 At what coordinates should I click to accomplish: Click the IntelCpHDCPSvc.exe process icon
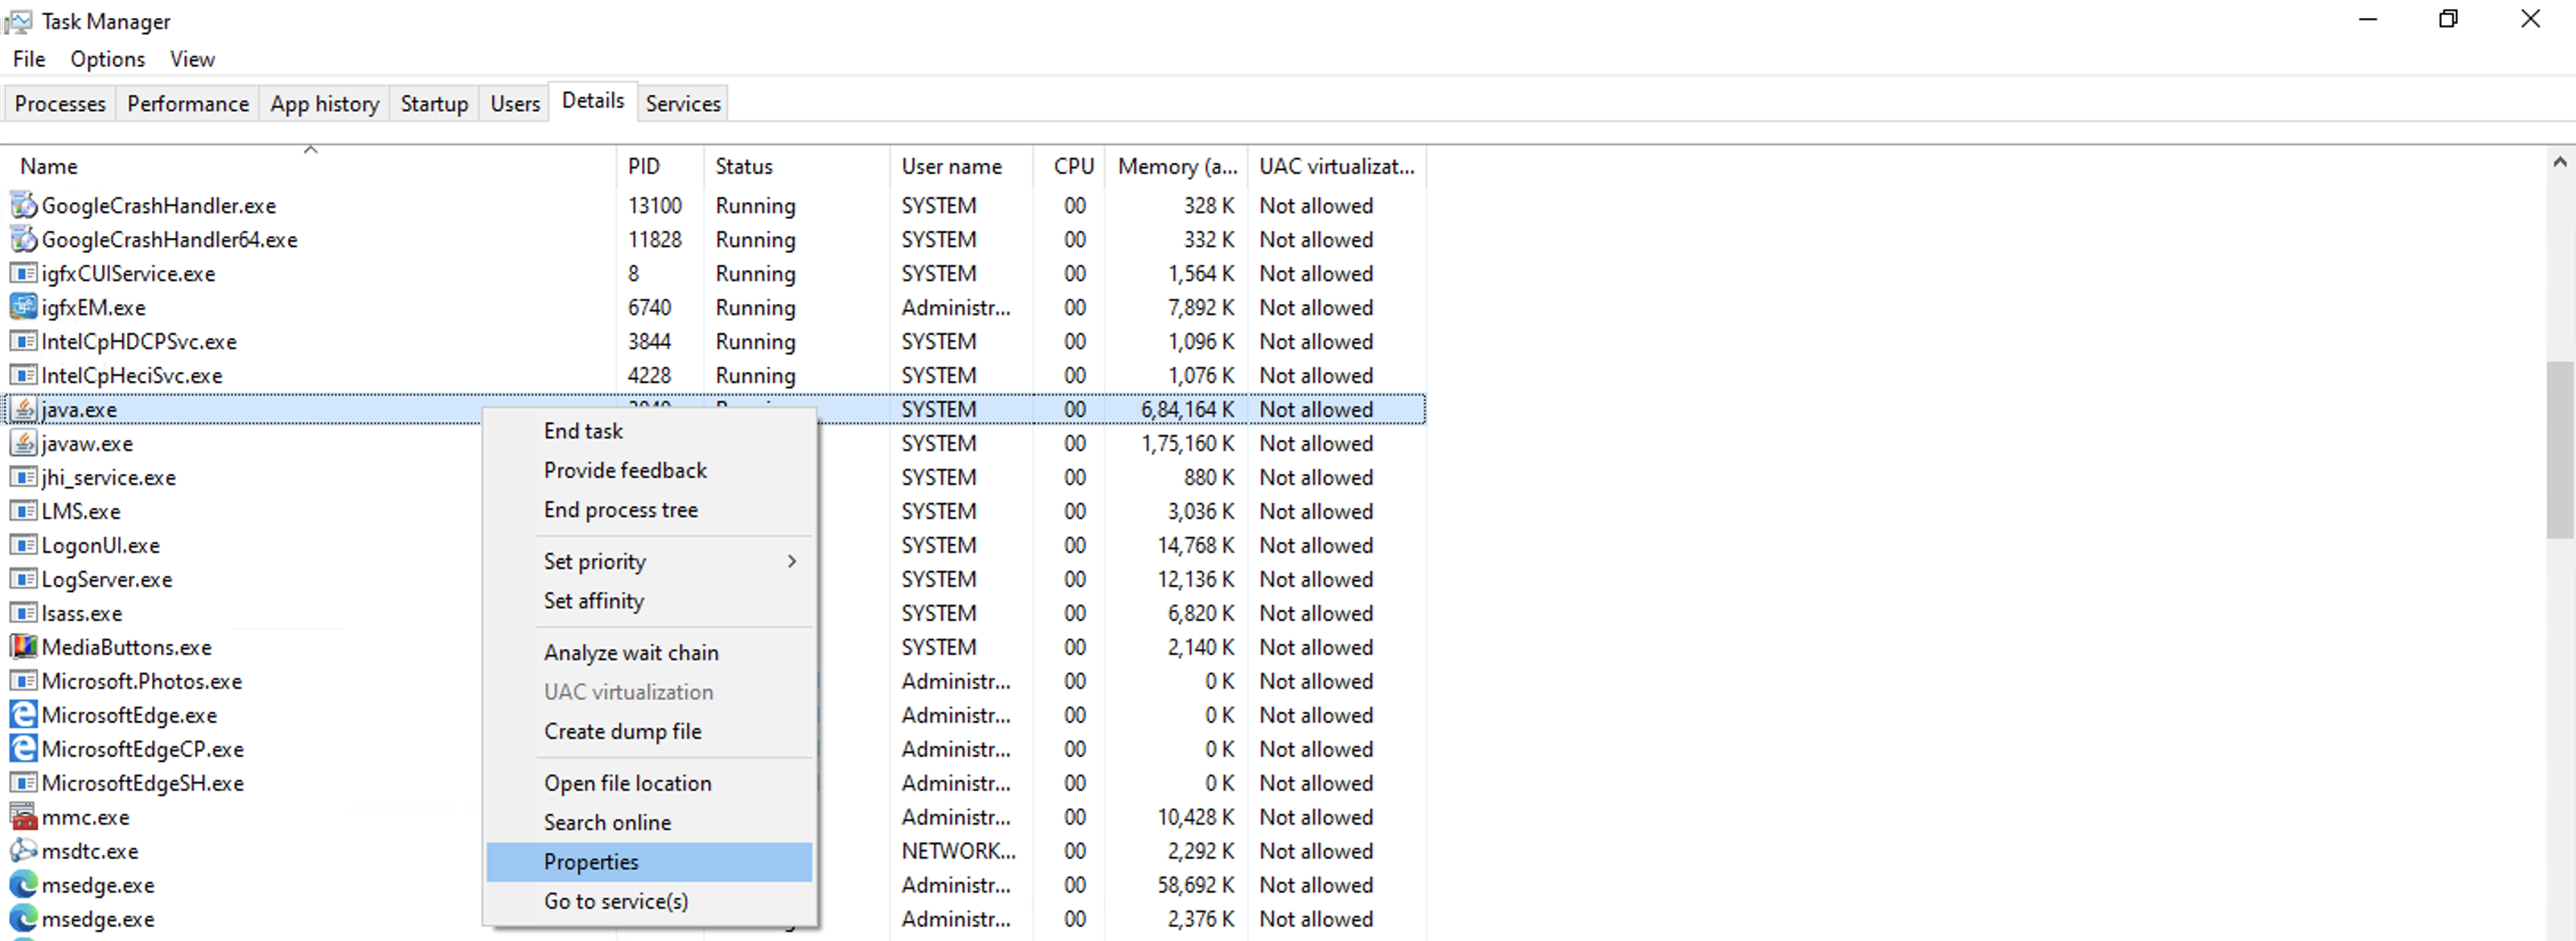pyautogui.click(x=23, y=342)
